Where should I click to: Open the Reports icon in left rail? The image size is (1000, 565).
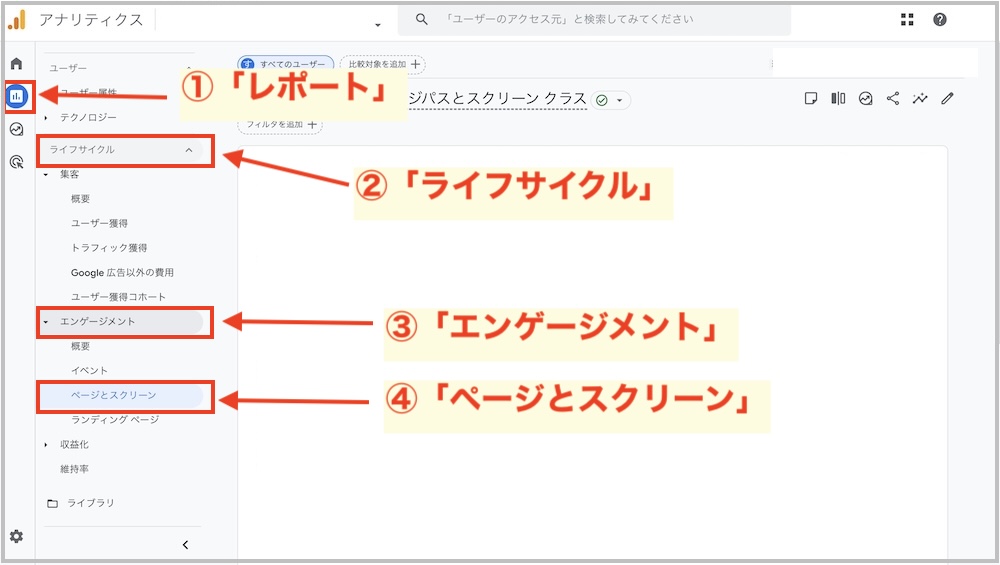16,96
